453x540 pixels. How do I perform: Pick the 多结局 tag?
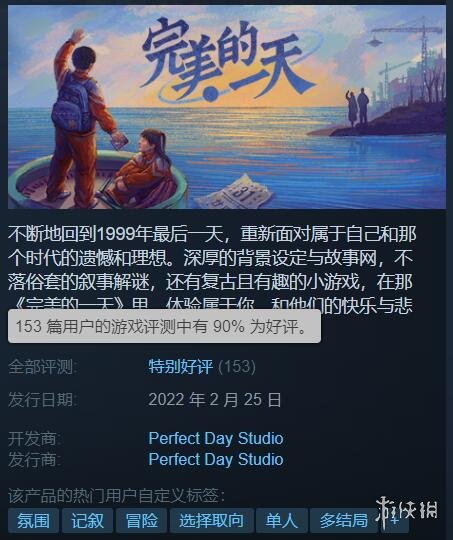point(343,520)
